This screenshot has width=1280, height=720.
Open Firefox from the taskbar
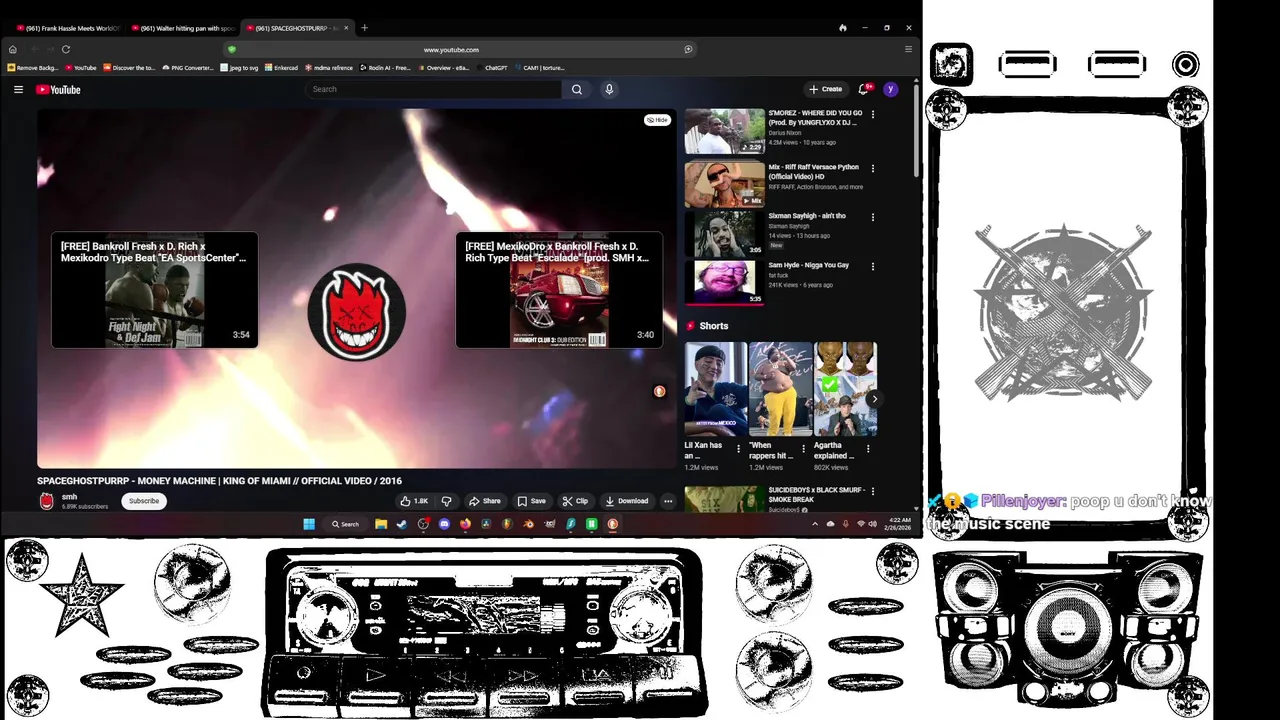465,524
